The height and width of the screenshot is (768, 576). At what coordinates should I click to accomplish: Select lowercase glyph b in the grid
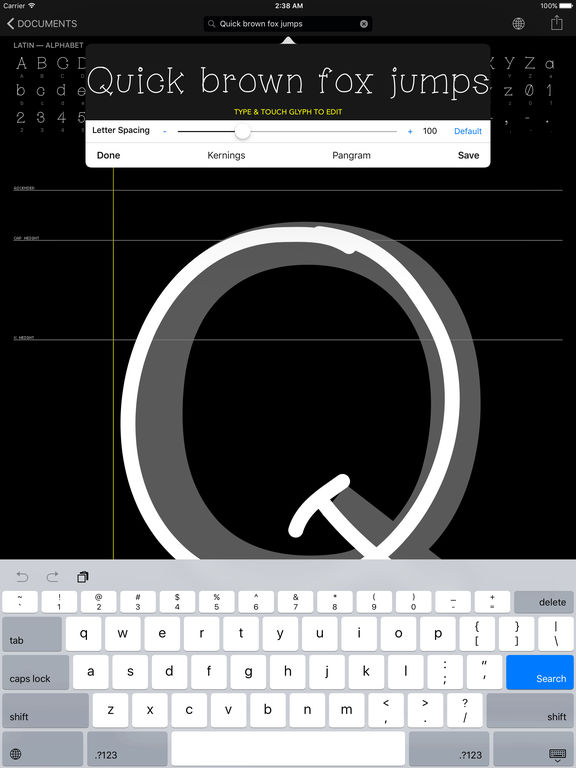(x=21, y=91)
